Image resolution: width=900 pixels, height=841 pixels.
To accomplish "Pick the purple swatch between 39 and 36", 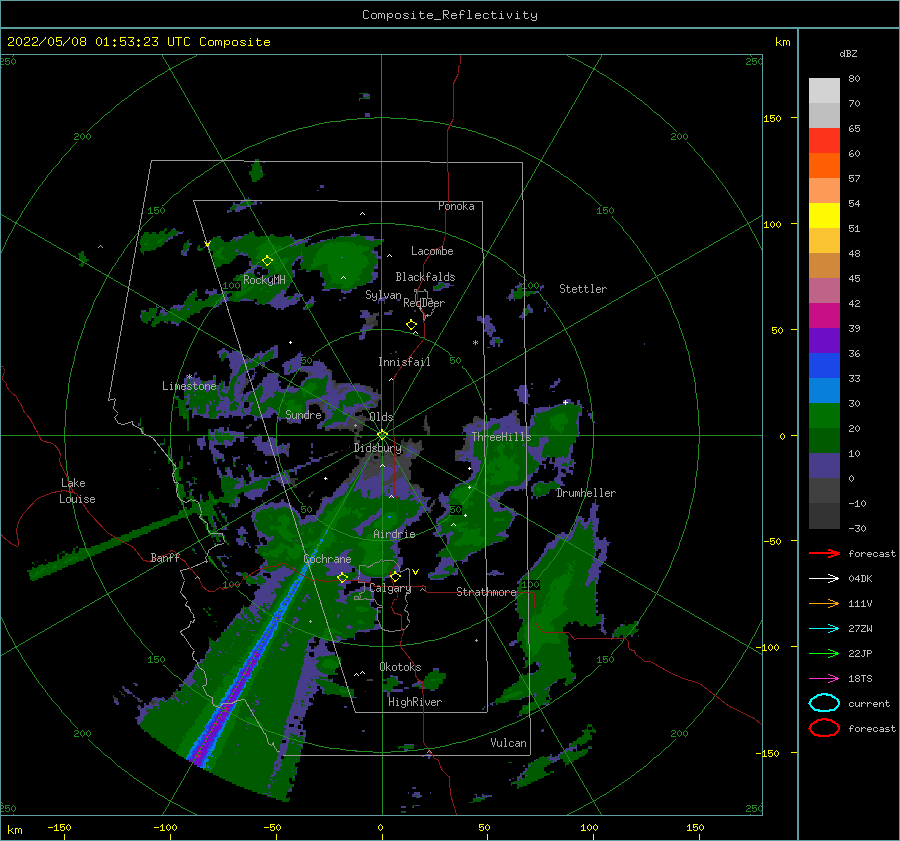I will click(824, 340).
